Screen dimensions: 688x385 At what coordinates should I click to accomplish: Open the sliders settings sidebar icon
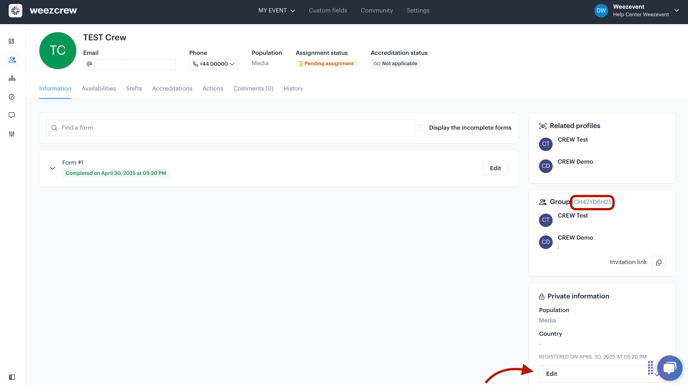(12, 134)
